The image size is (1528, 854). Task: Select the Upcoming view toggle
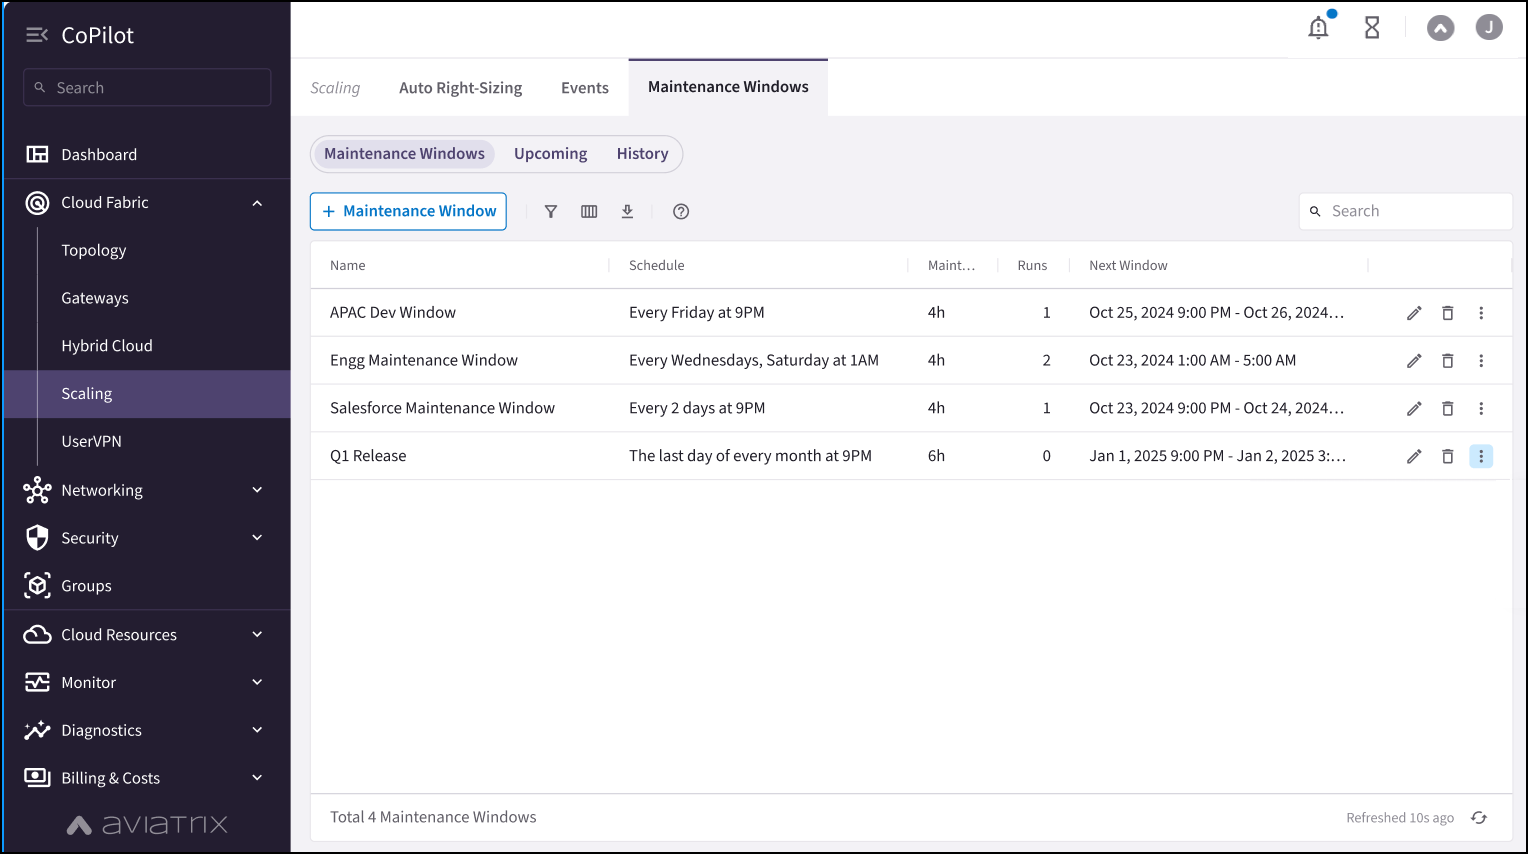coord(550,153)
